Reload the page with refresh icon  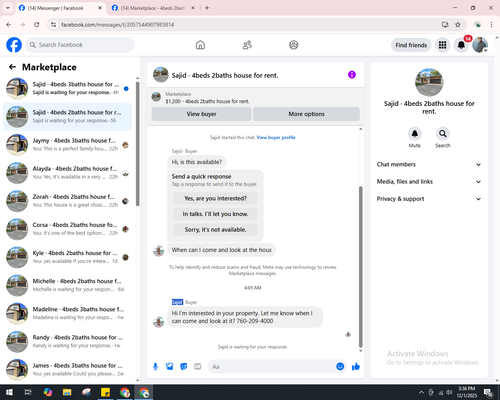tap(37, 25)
